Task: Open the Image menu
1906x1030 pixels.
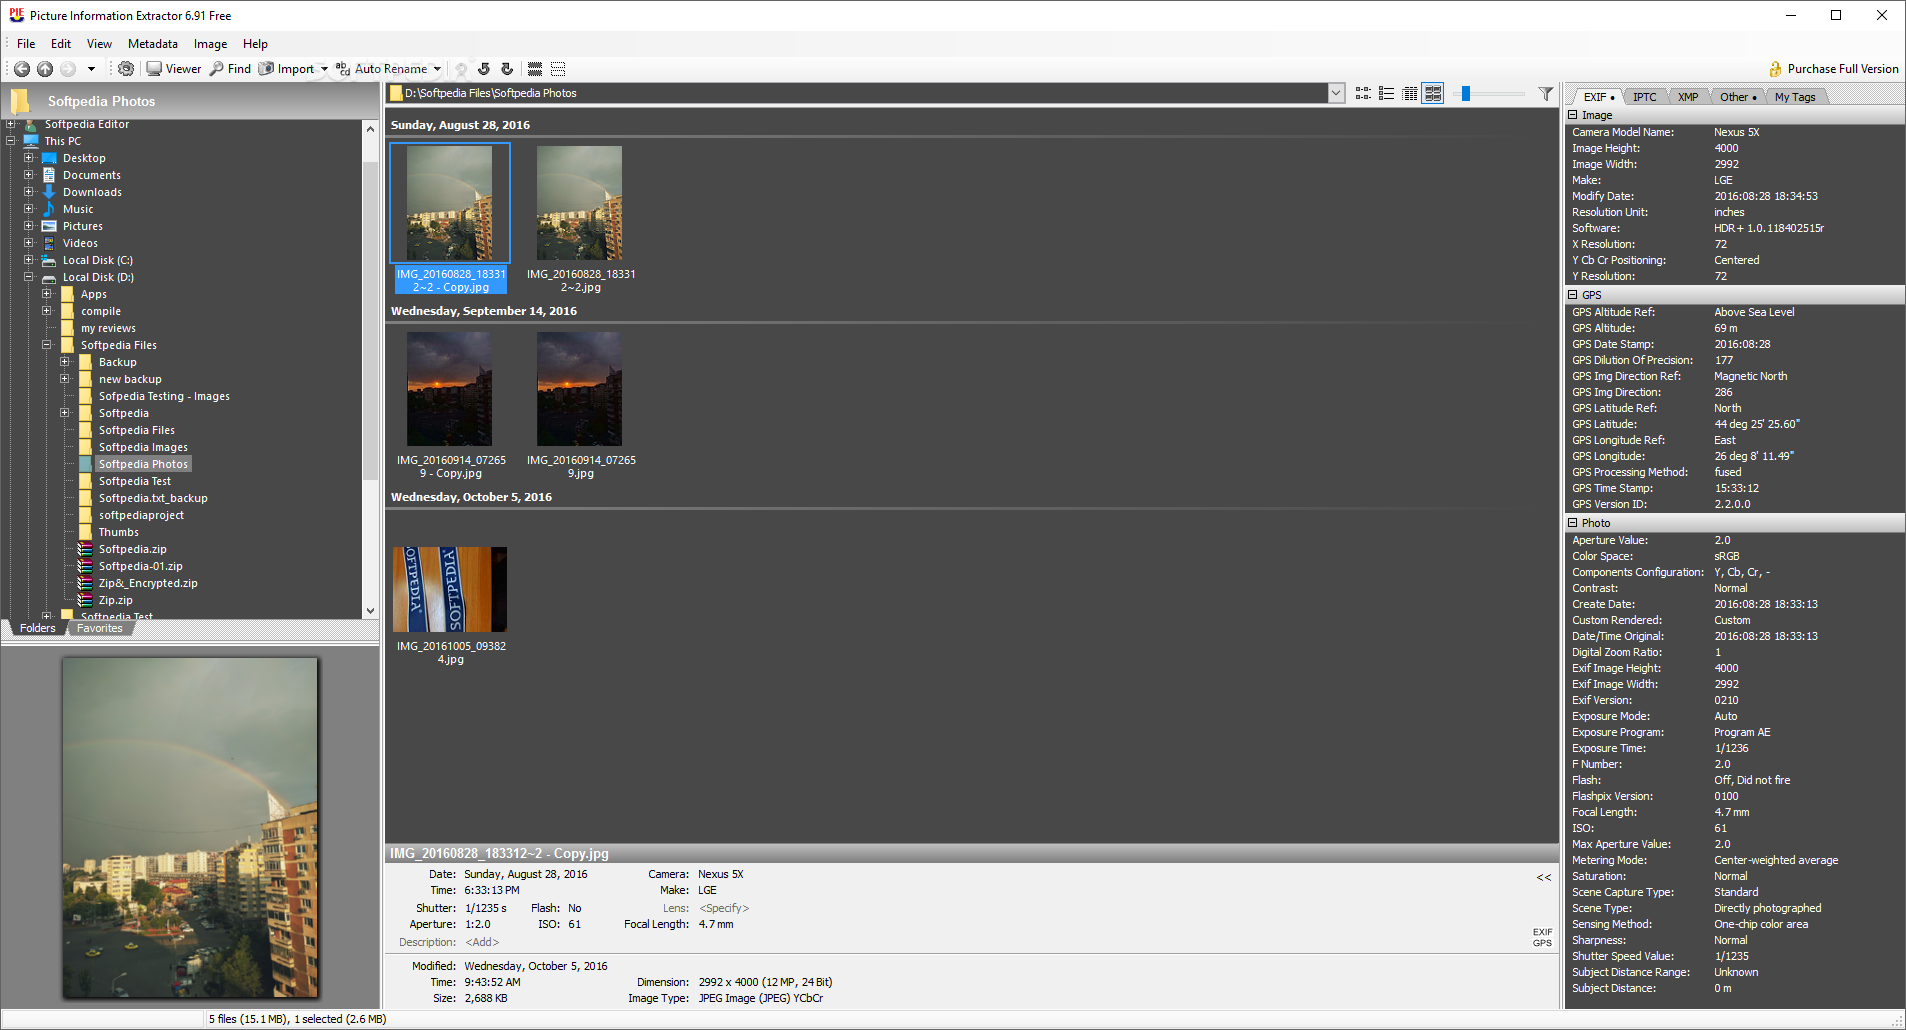Action: pyautogui.click(x=210, y=44)
